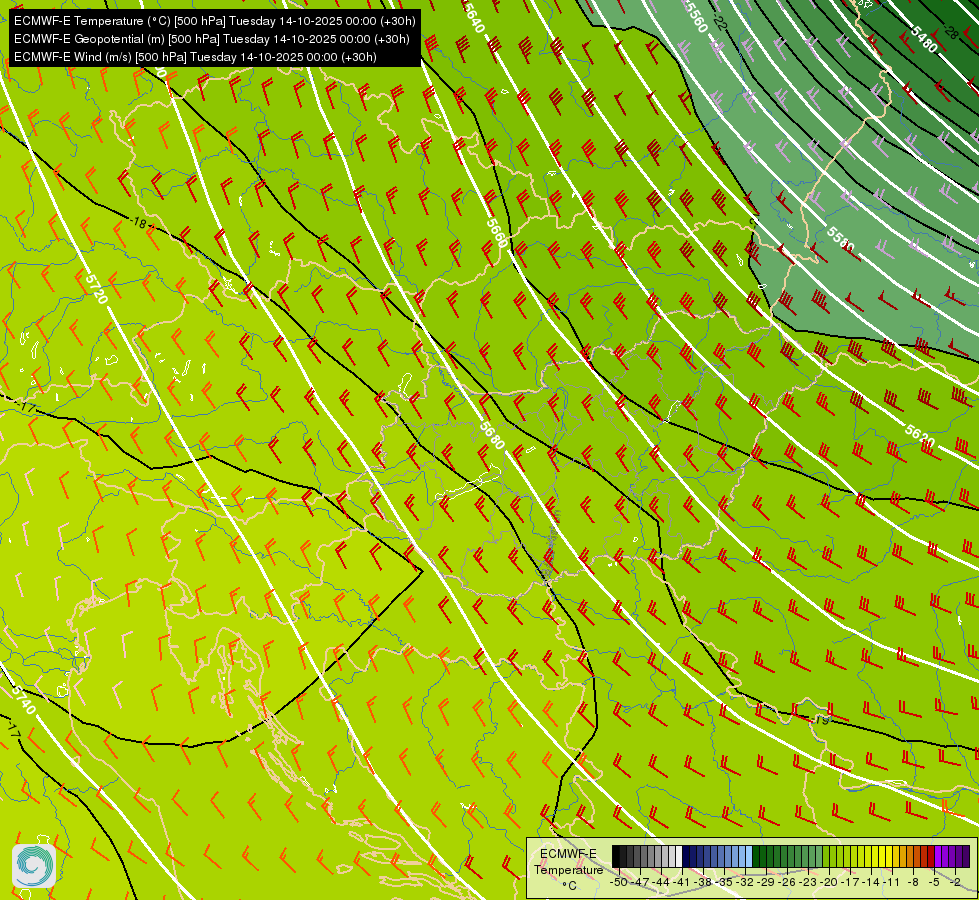Viewport: 979px width, 900px height.
Task: Select the 5640 geopotential contour label
Action: 473,19
